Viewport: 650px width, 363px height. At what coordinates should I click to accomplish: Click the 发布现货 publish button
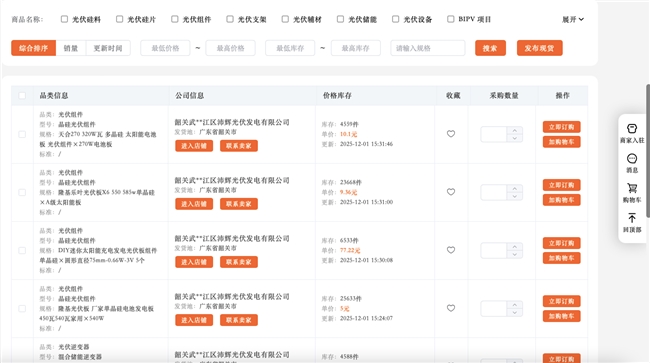point(539,48)
